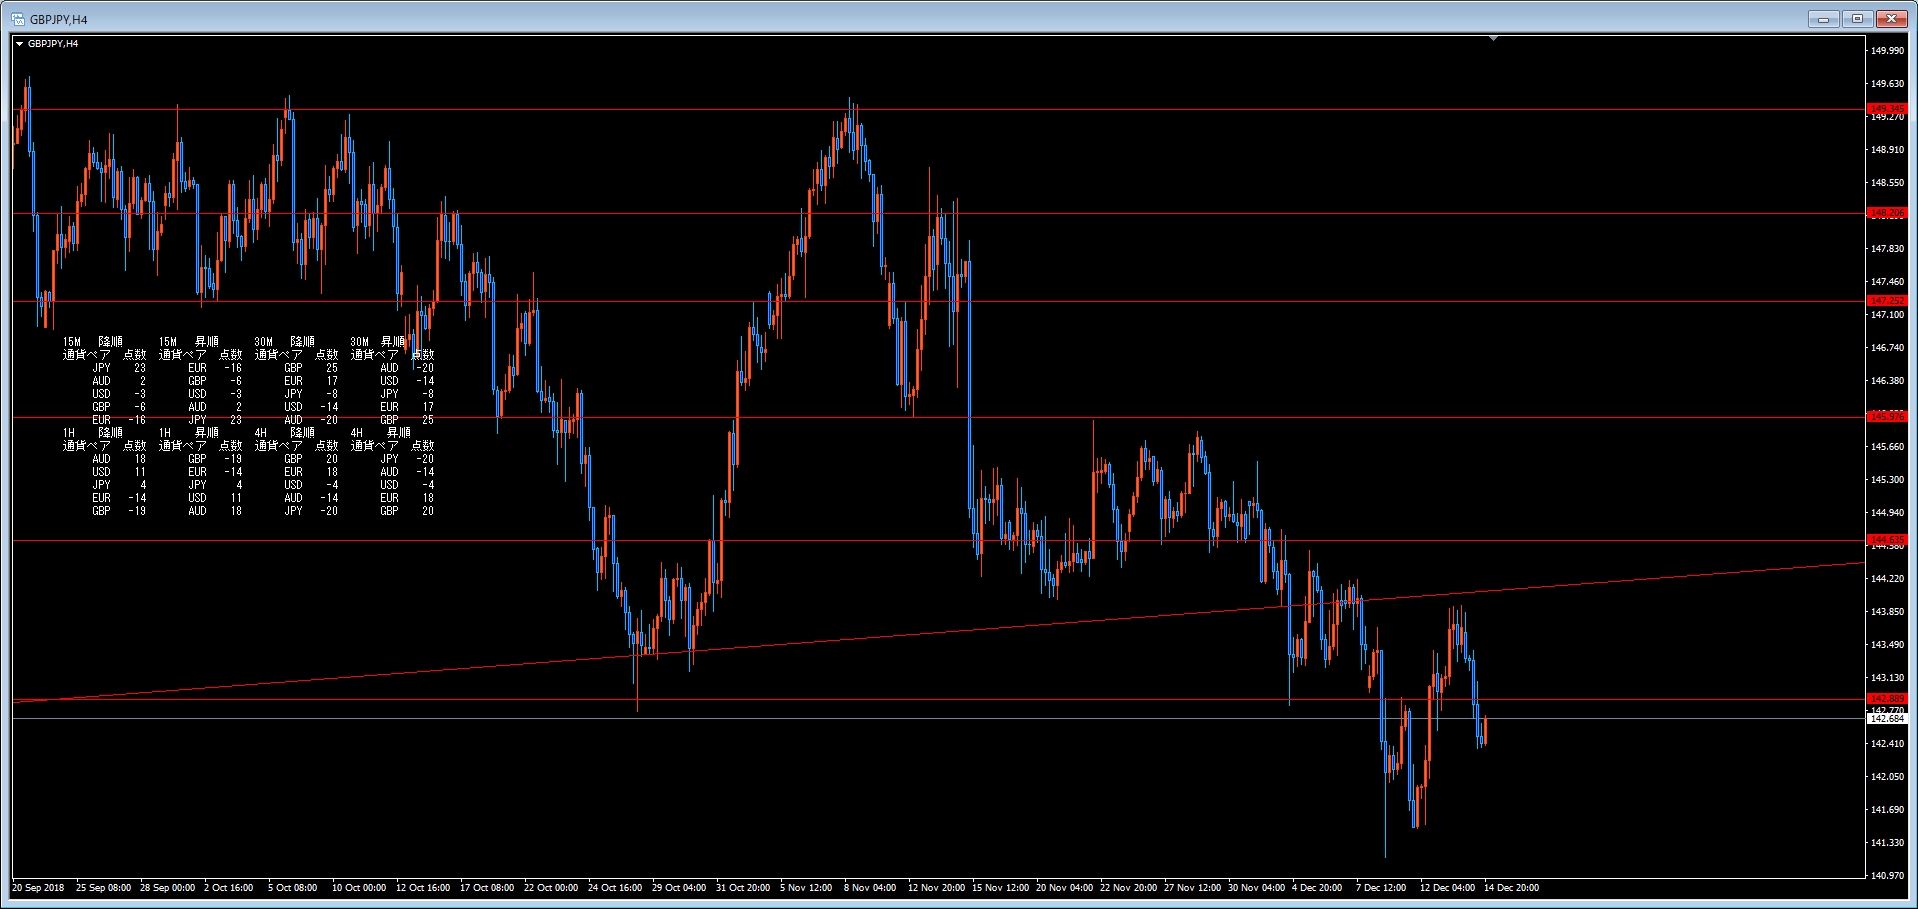The width and height of the screenshot is (1918, 909).
Task: Click the 148.910 price on the scale
Action: 1887,150
